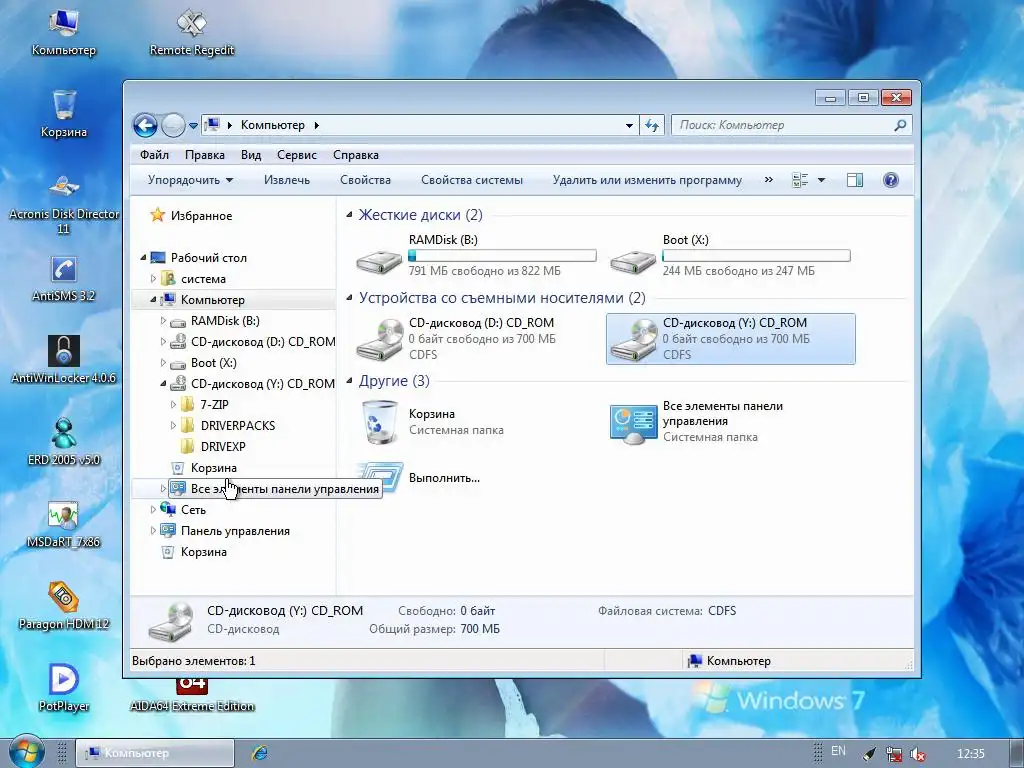Select Сеть in the navigation pane
The image size is (1024, 768).
193,510
